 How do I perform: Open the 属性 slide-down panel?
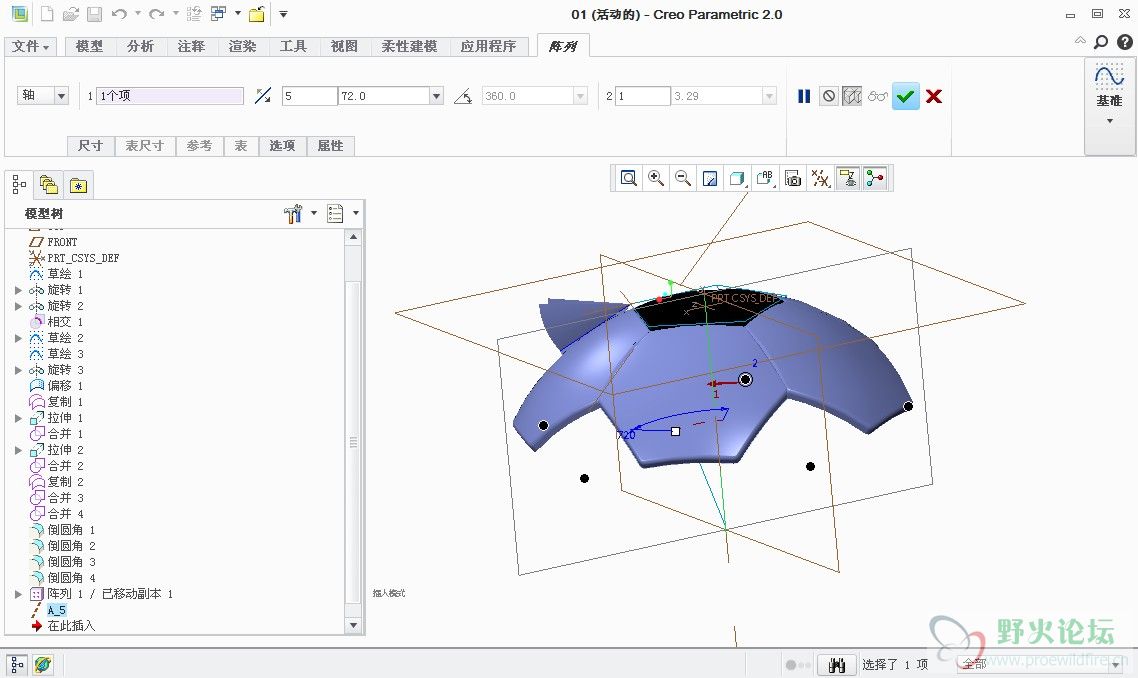pyautogui.click(x=330, y=146)
